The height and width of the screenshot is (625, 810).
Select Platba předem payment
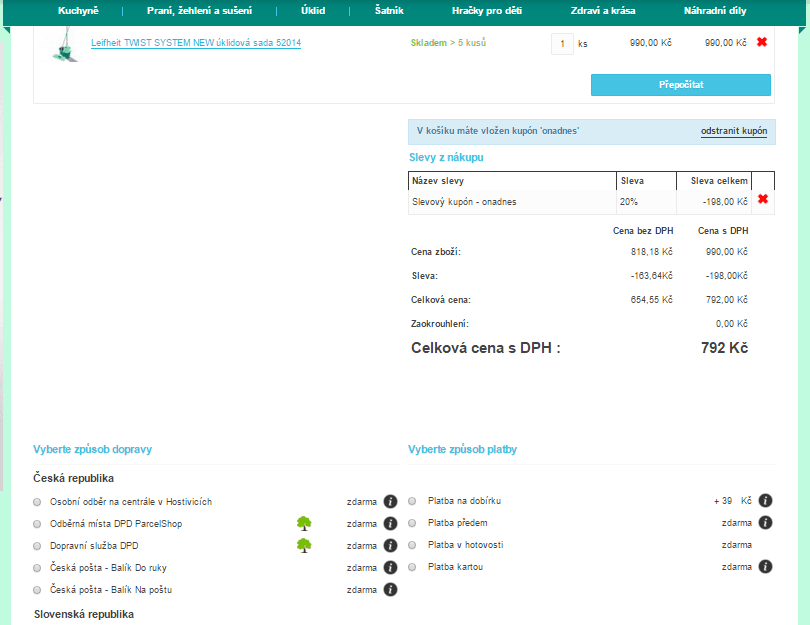(x=412, y=523)
